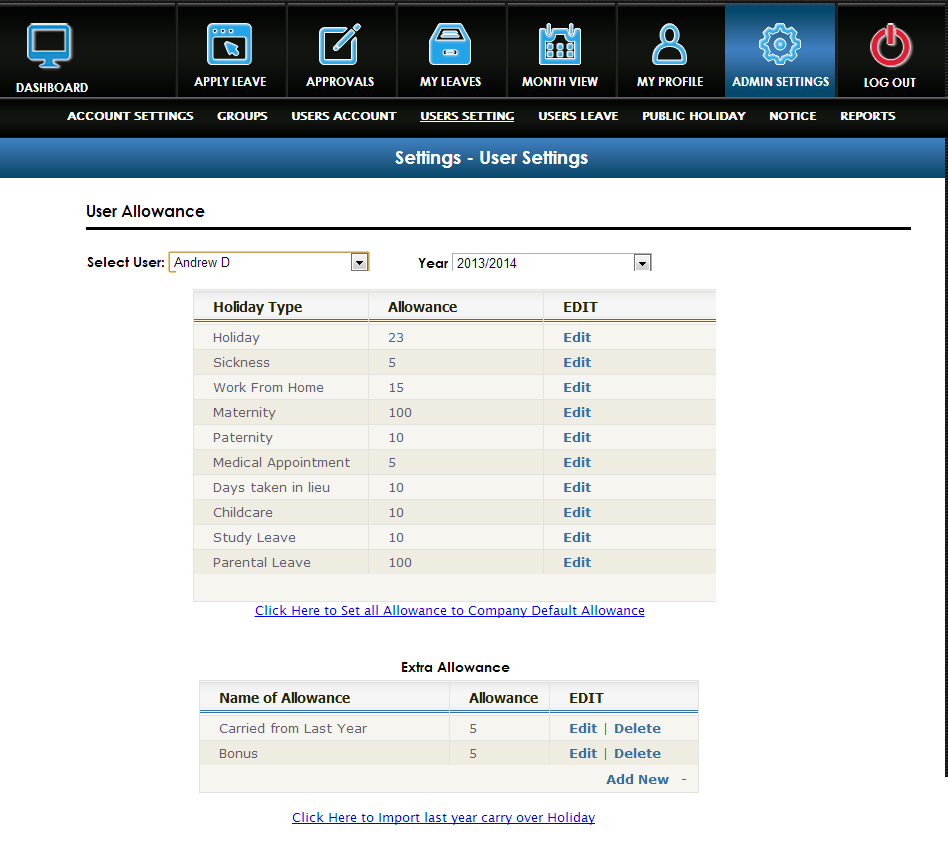Expand the Select User dropdown
This screenshot has width=948, height=866.
[x=359, y=262]
